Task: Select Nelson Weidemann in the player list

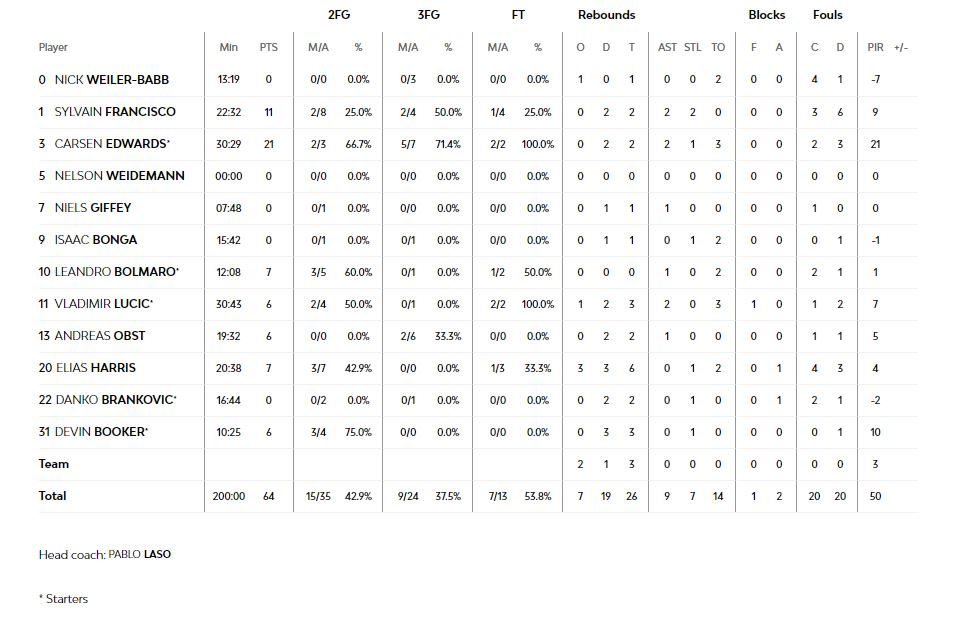Action: tap(119, 176)
